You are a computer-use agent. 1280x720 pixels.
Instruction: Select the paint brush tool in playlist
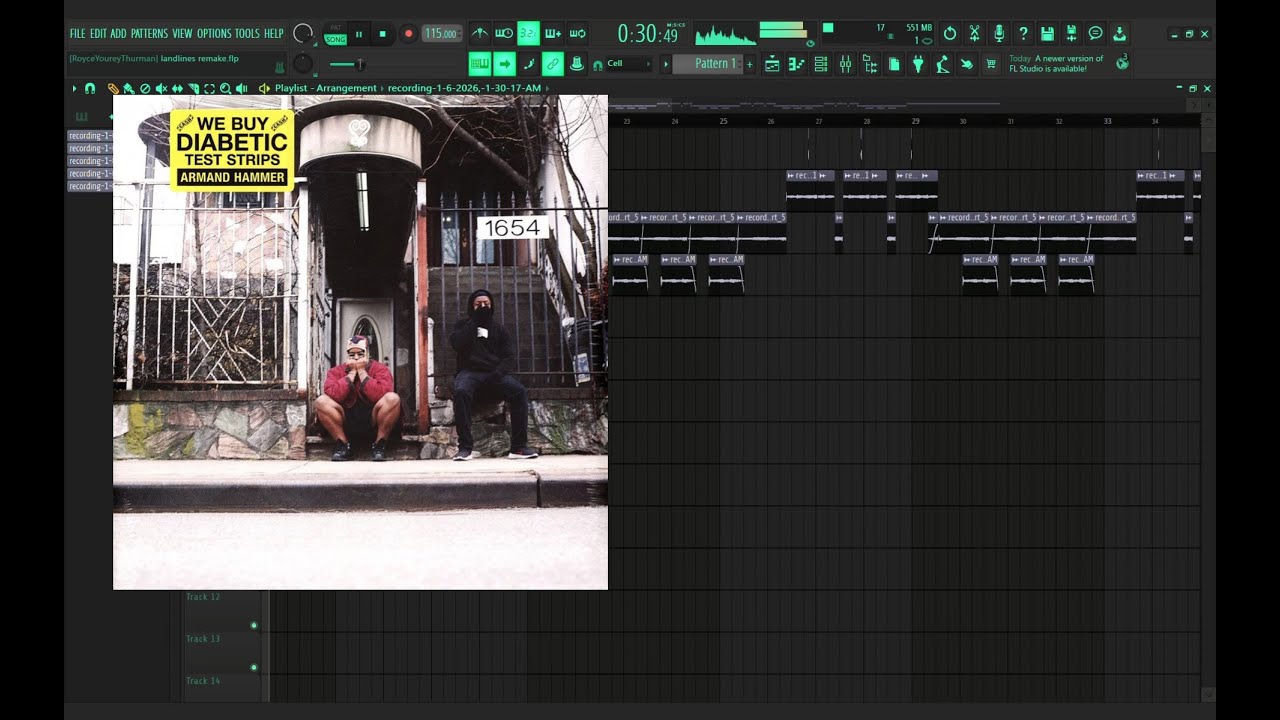pos(129,89)
